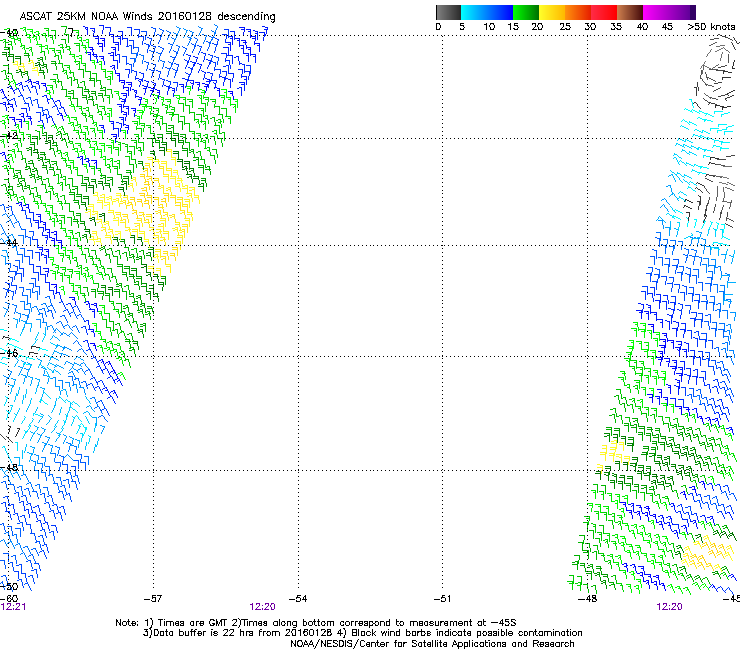Screen dimensions: 740x650
Task: Click the green 15-20 knots legend swatch
Action: [x=526, y=12]
